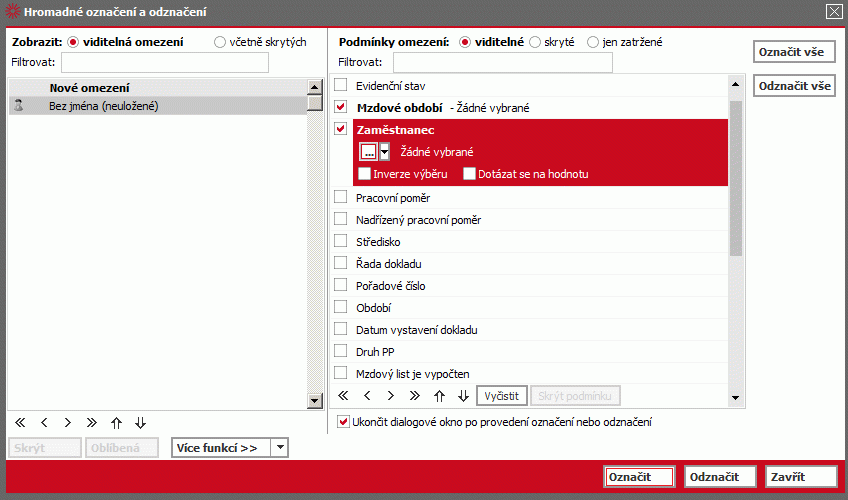Screen dimensions: 848x500
Task: Uncheck the Mzdové období condition
Action: point(340,107)
